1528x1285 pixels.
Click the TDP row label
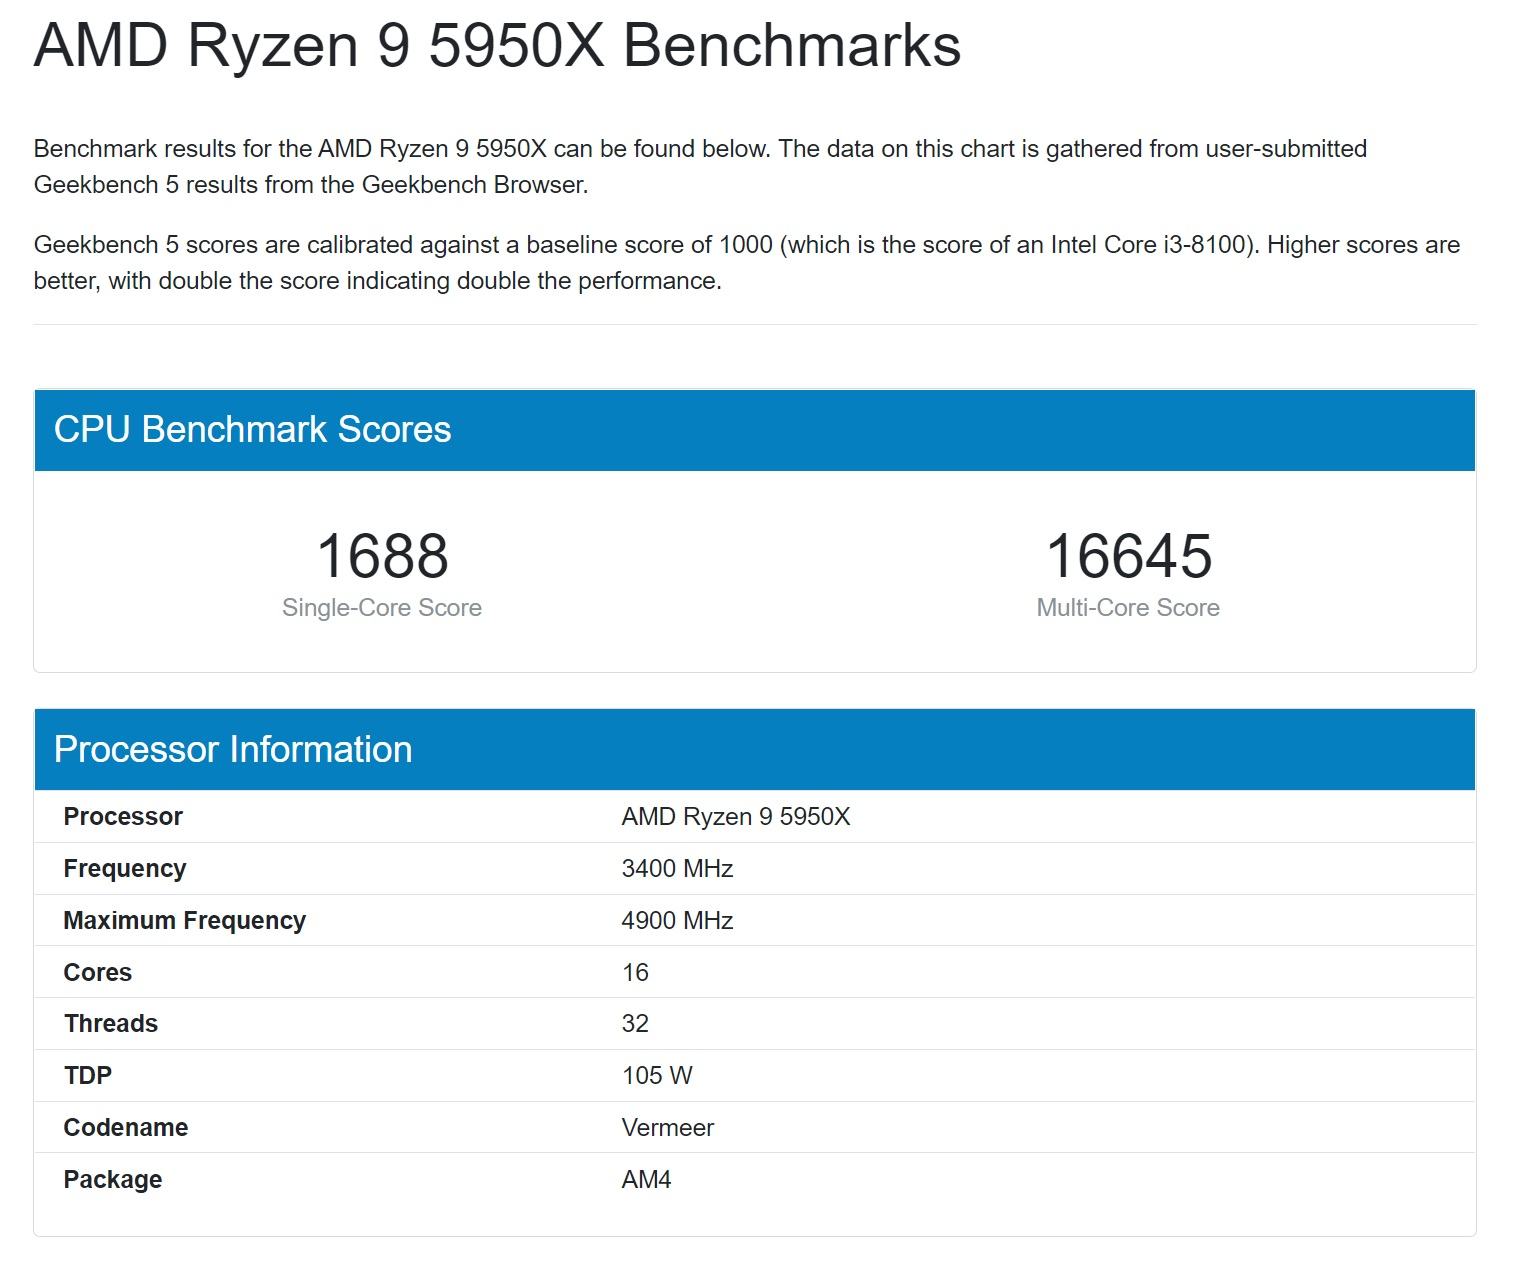tap(88, 1076)
